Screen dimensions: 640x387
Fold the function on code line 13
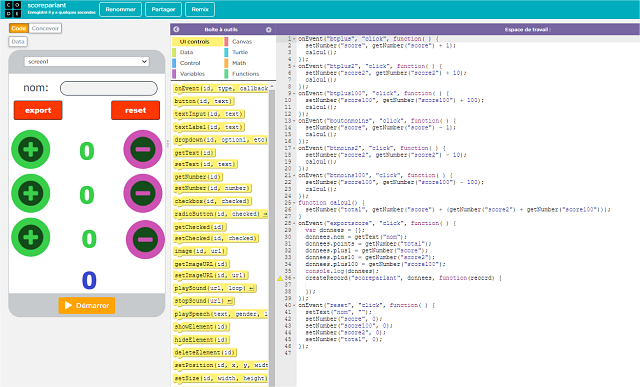[295, 121]
